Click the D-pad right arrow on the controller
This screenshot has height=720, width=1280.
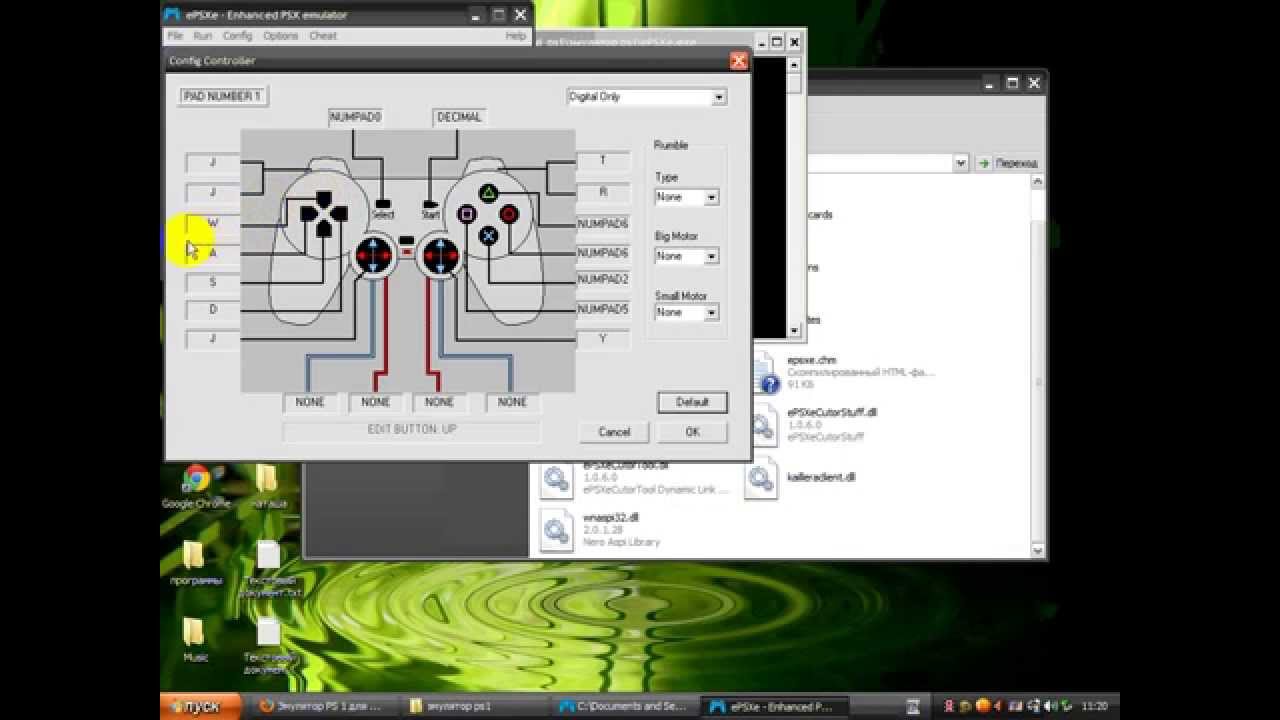(339, 213)
